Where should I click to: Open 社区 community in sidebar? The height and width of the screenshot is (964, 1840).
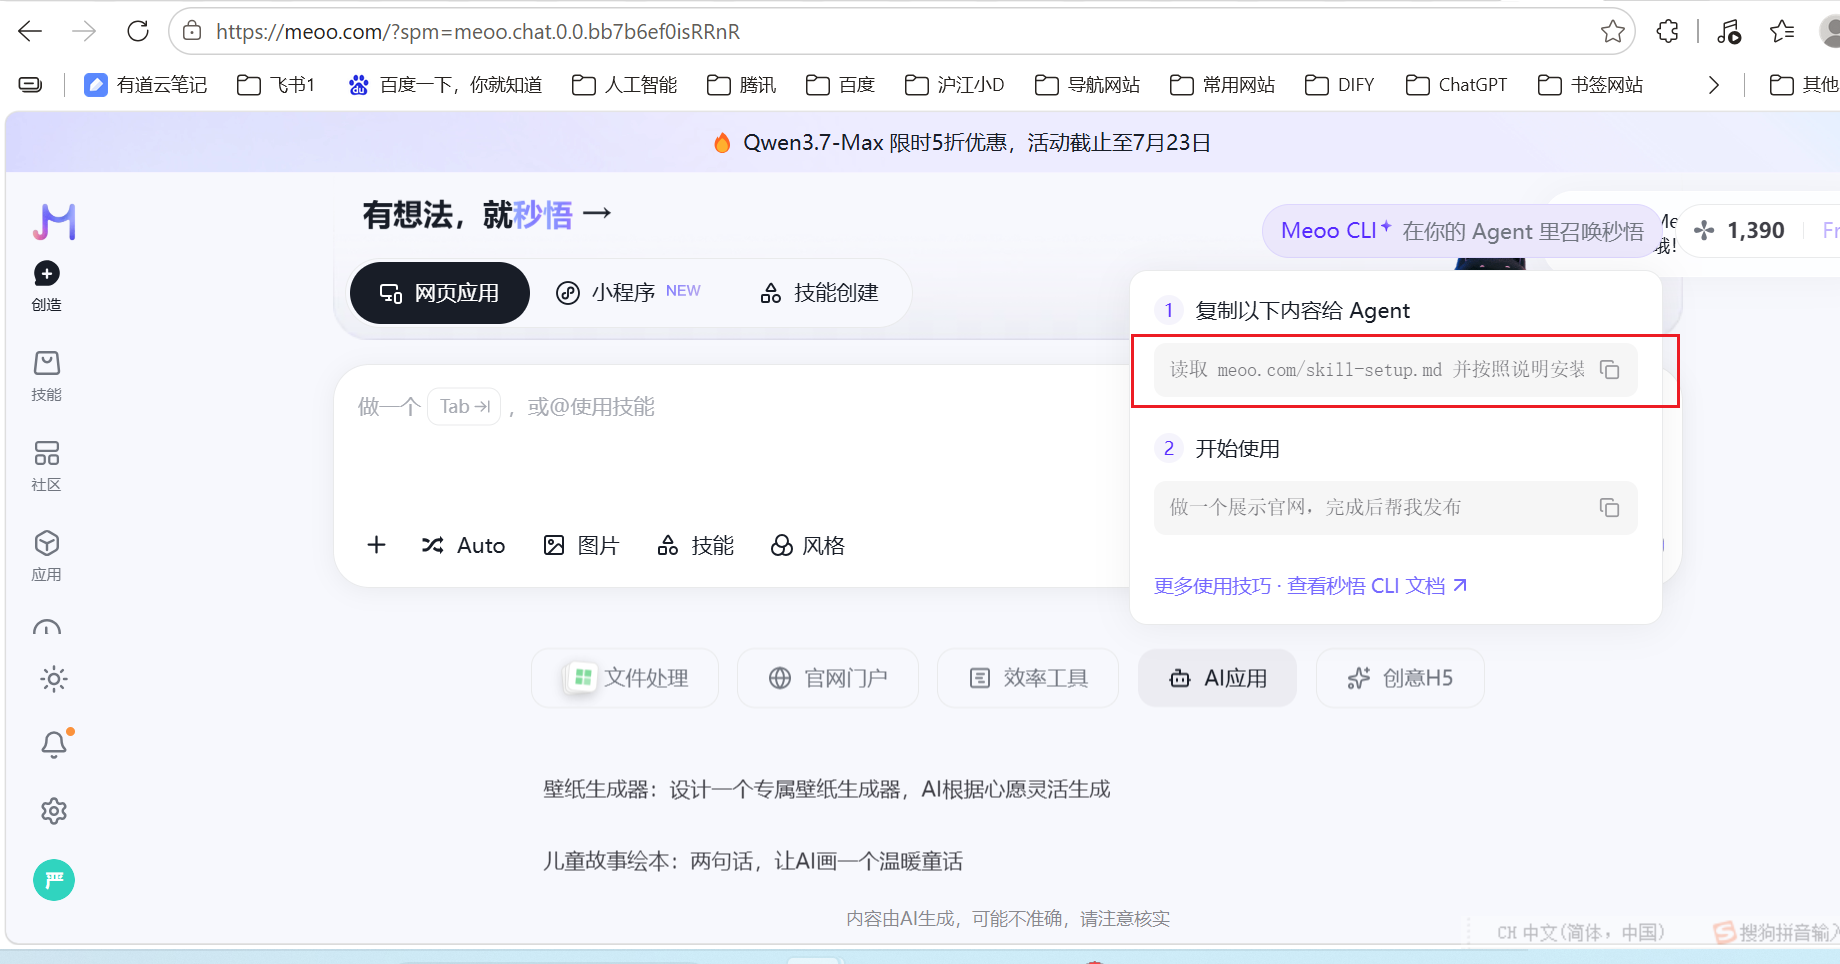[46, 466]
